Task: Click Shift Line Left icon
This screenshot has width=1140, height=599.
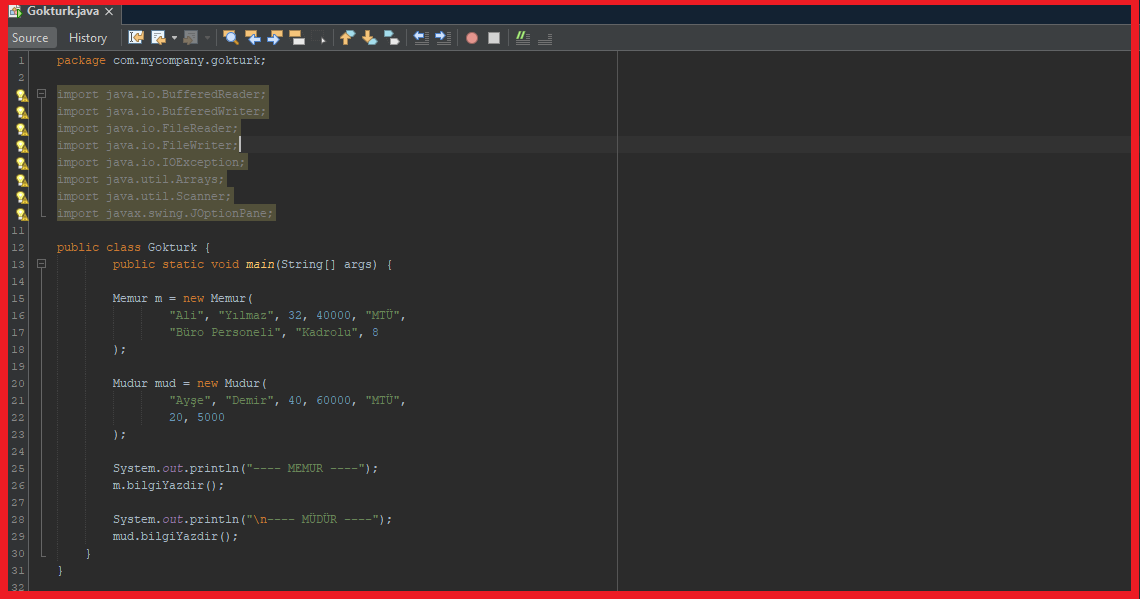Action: [421, 38]
